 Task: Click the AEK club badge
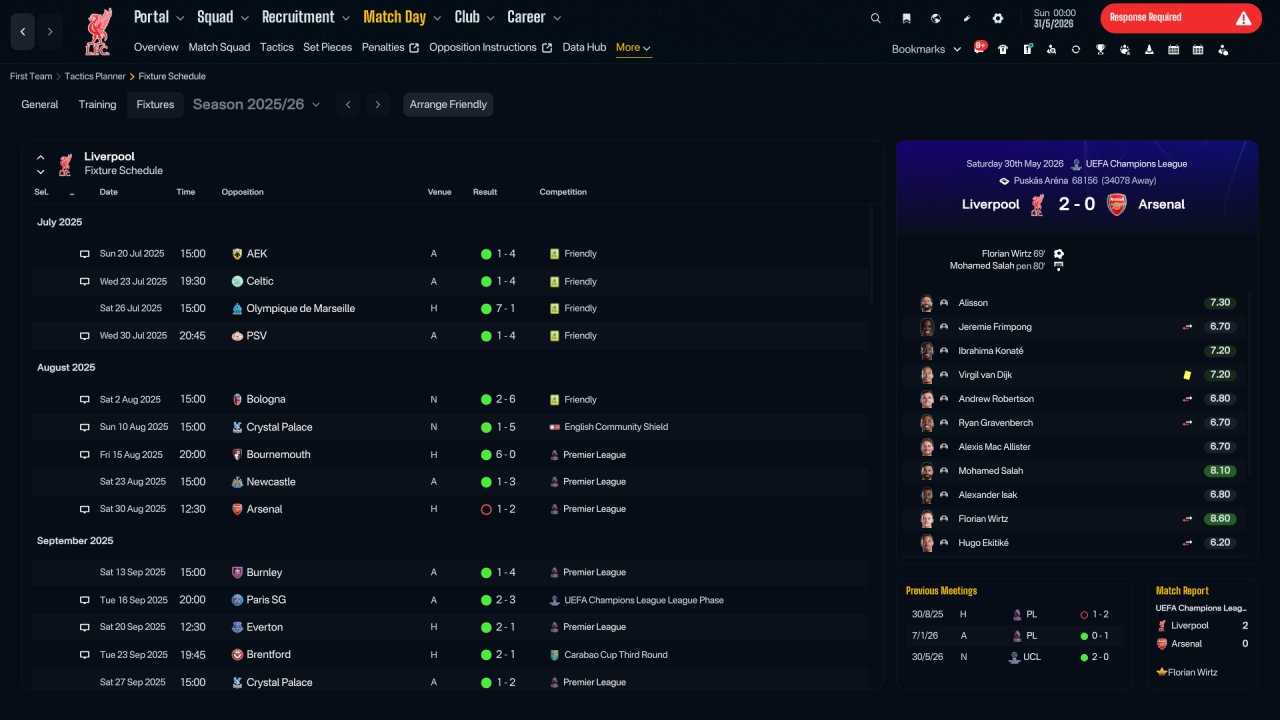point(237,254)
